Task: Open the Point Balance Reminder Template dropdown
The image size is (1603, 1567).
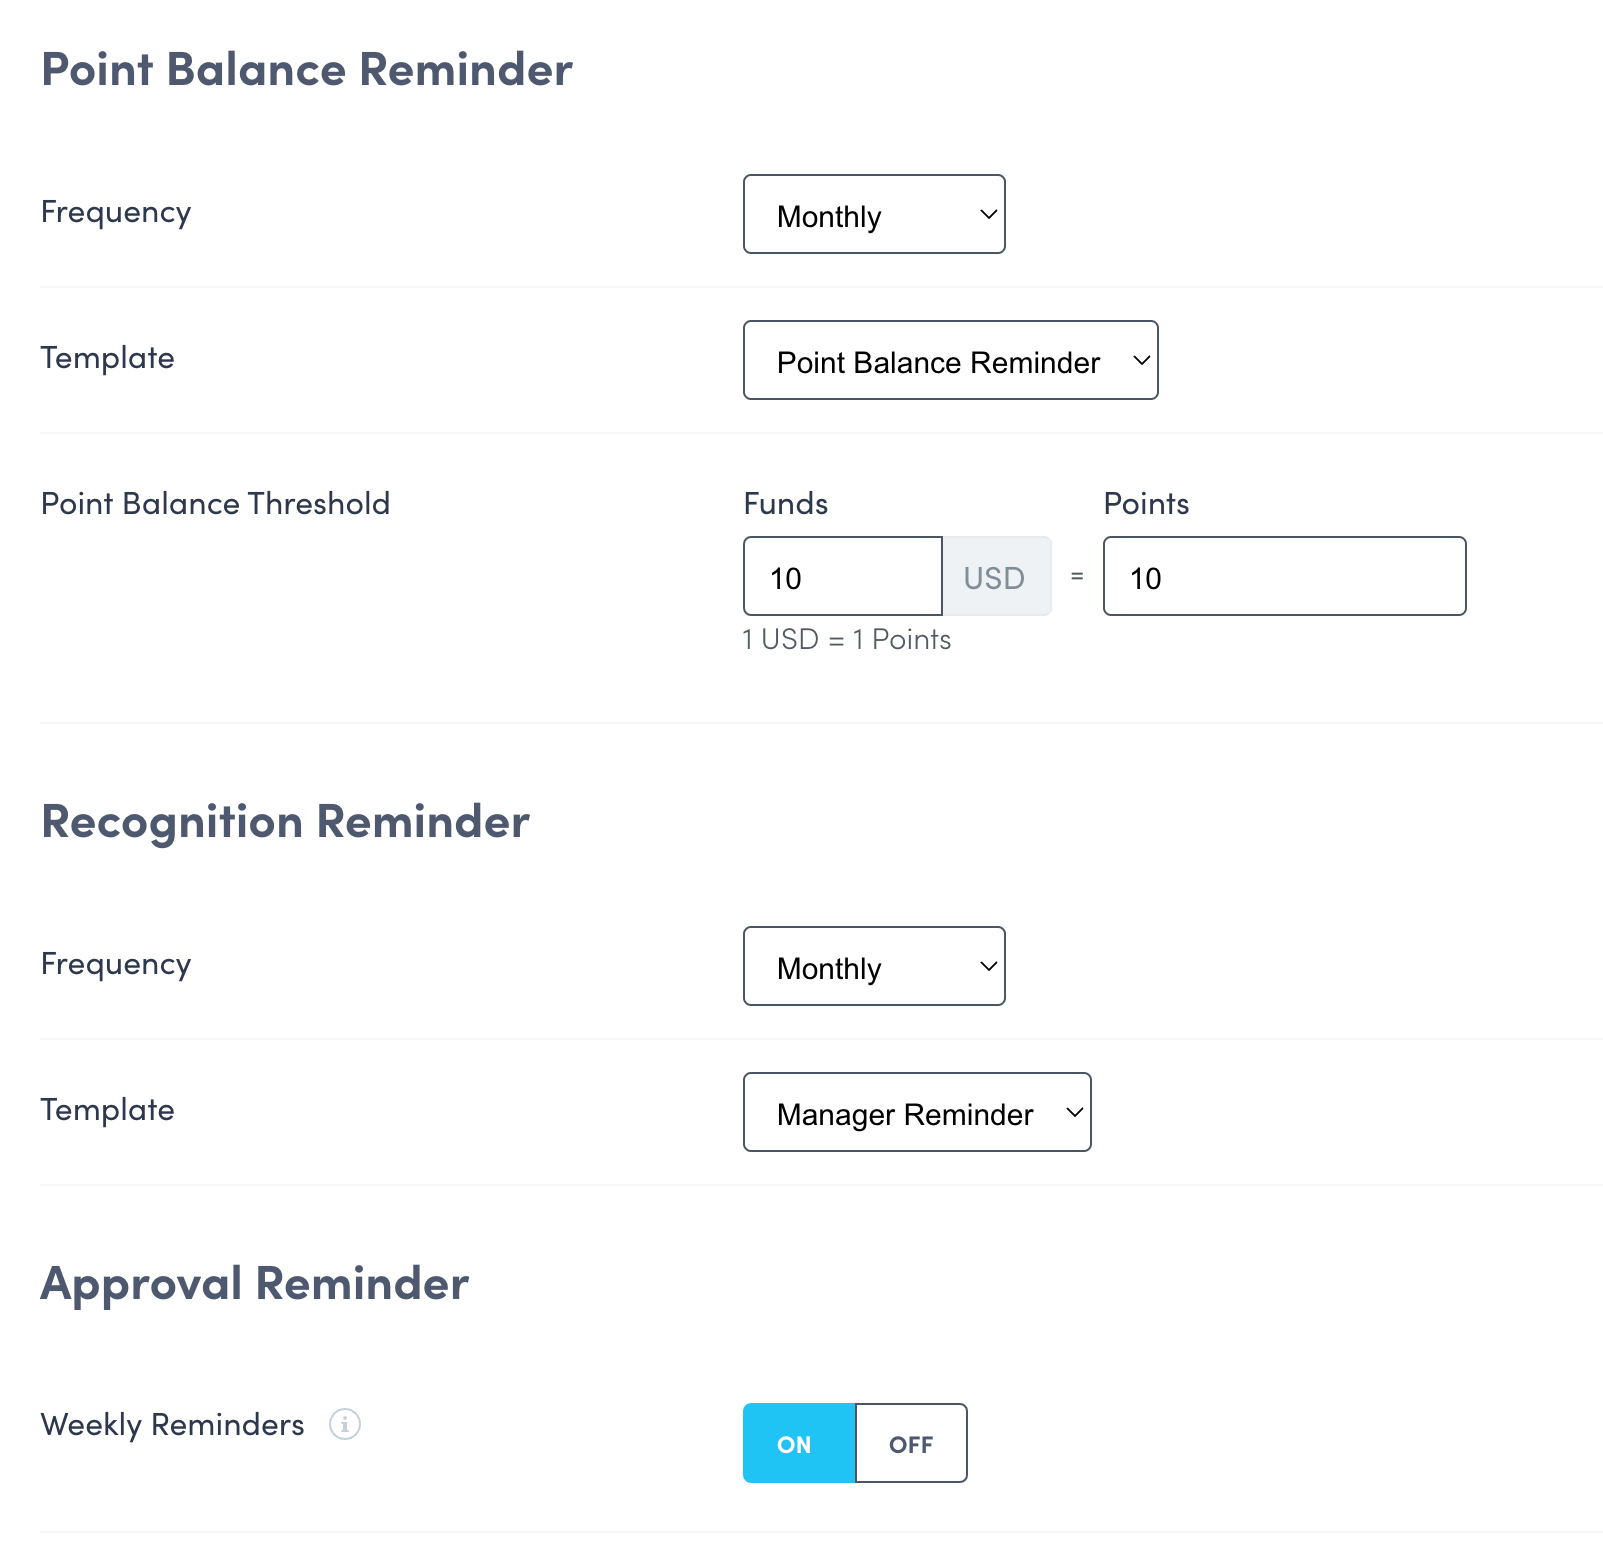Action: coord(949,361)
